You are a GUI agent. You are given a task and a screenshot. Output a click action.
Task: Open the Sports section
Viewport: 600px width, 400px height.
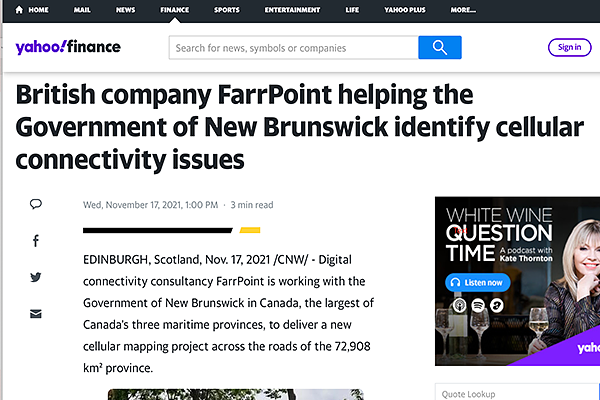click(x=227, y=10)
